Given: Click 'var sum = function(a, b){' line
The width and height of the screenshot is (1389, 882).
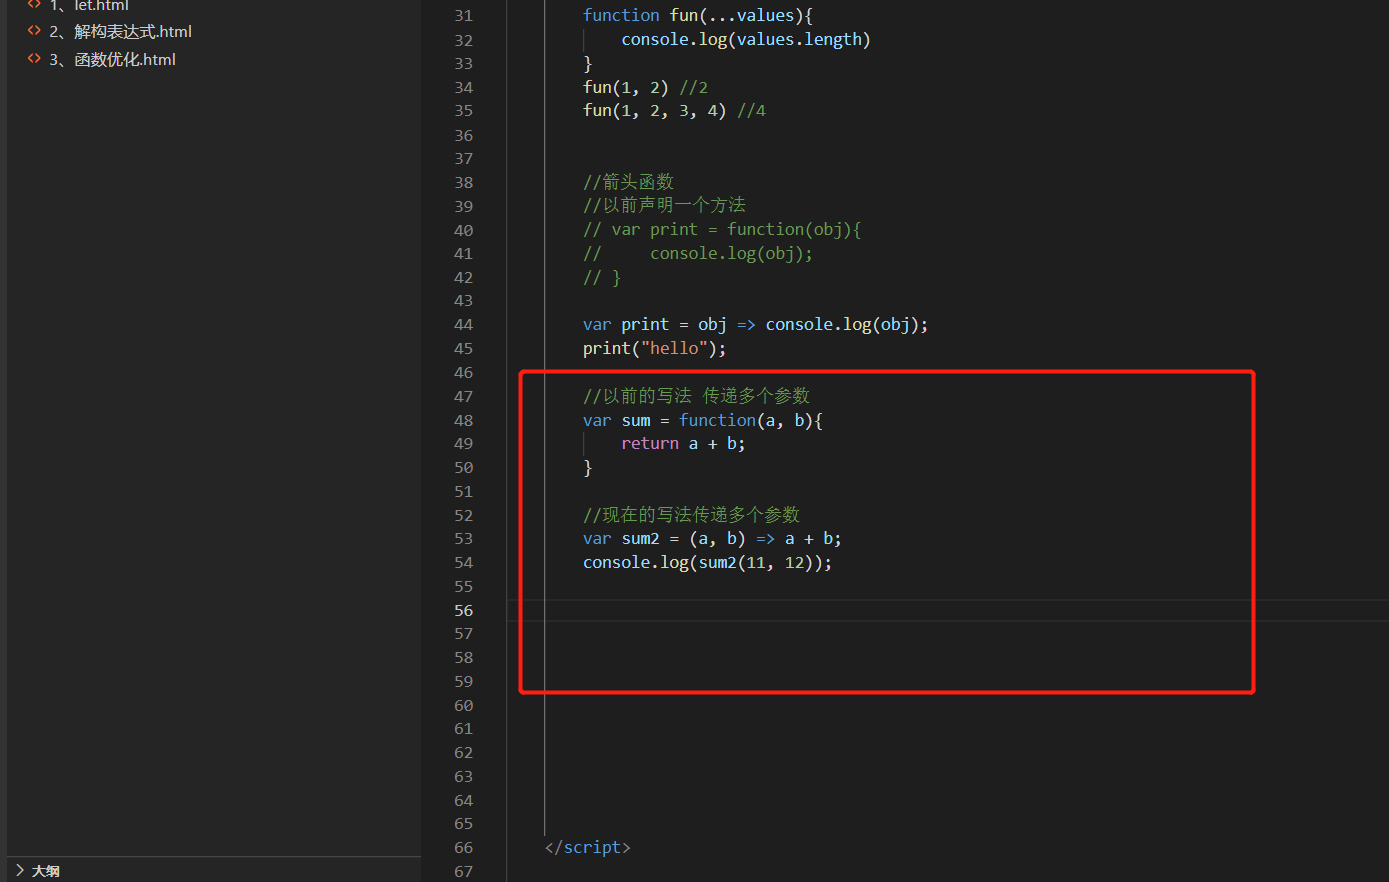Looking at the screenshot, I should point(703,420).
